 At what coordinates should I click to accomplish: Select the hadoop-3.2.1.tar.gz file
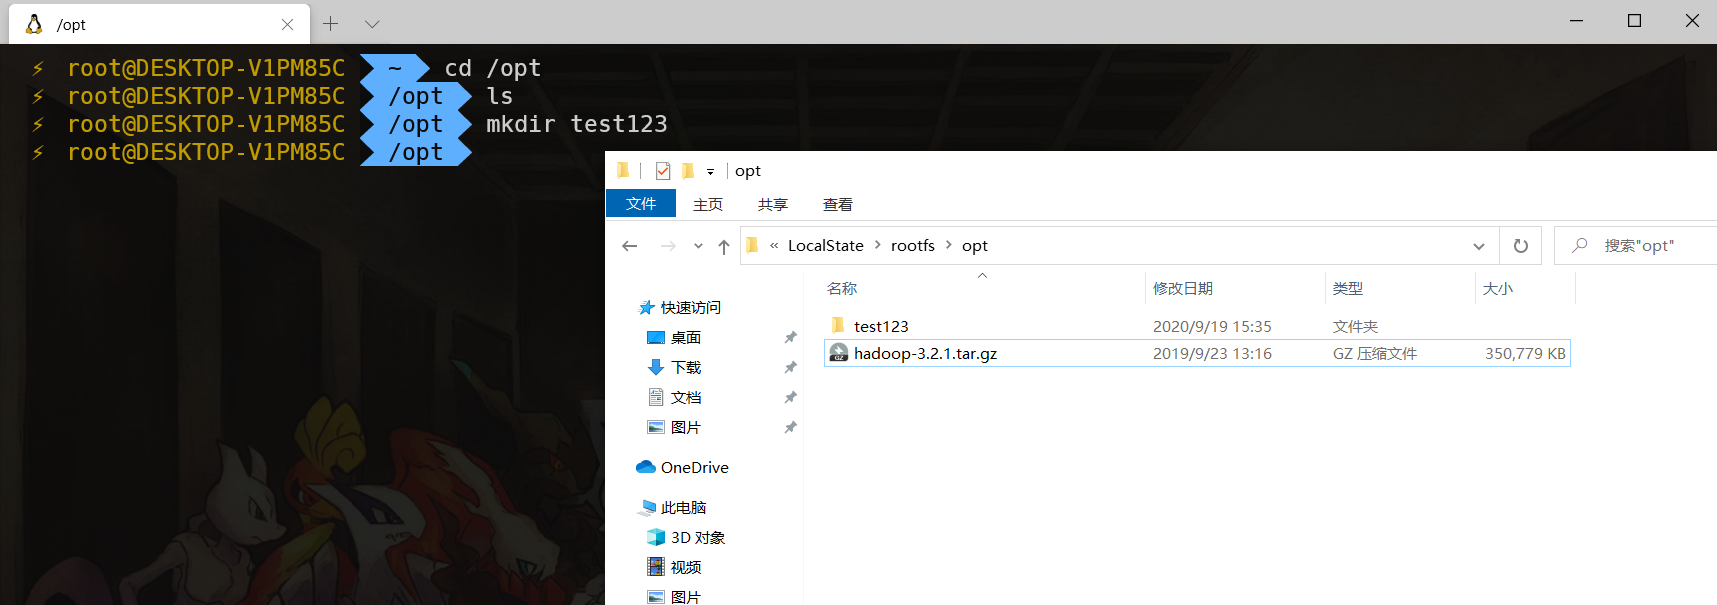click(x=925, y=353)
